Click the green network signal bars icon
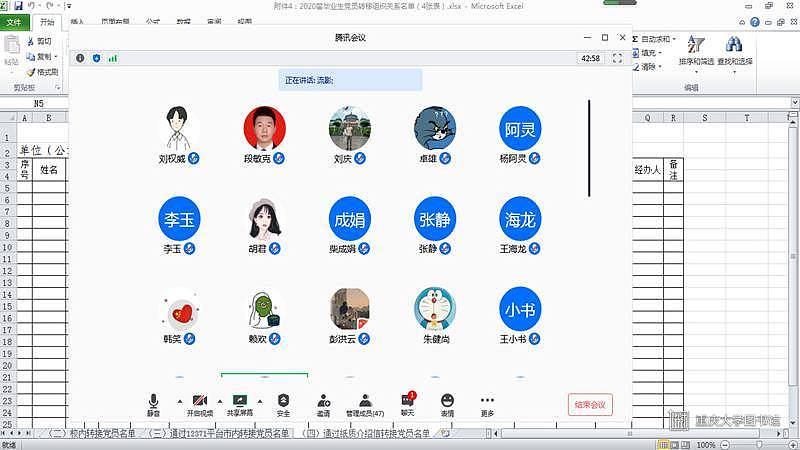Screen dimensions: 800x450 point(113,58)
